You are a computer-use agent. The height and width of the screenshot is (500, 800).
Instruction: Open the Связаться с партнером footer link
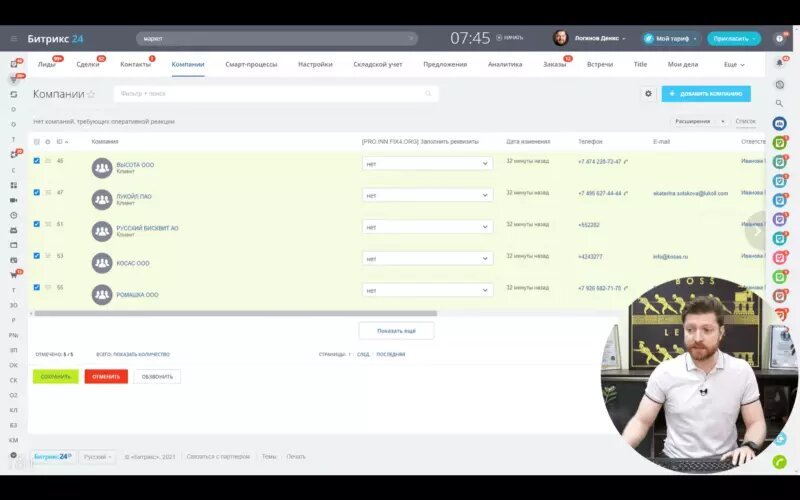click(218, 457)
